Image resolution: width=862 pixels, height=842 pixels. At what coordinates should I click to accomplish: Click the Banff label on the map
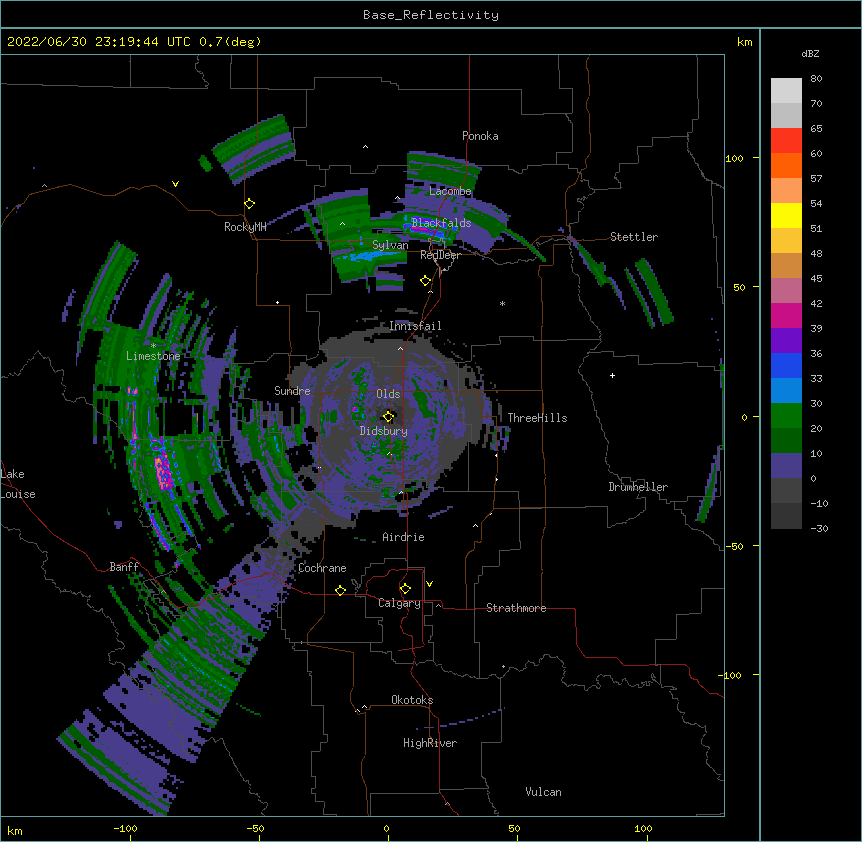[124, 567]
